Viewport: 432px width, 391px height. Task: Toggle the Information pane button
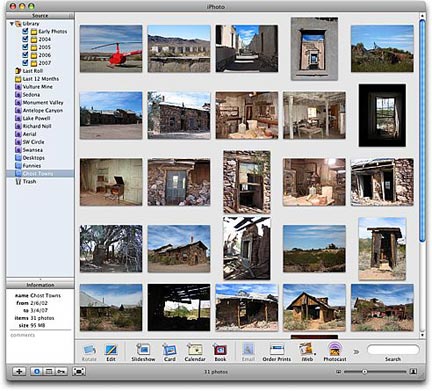(x=36, y=371)
